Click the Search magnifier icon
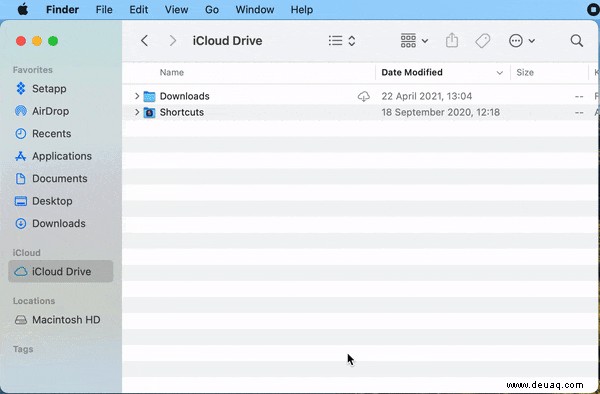 pyautogui.click(x=577, y=41)
